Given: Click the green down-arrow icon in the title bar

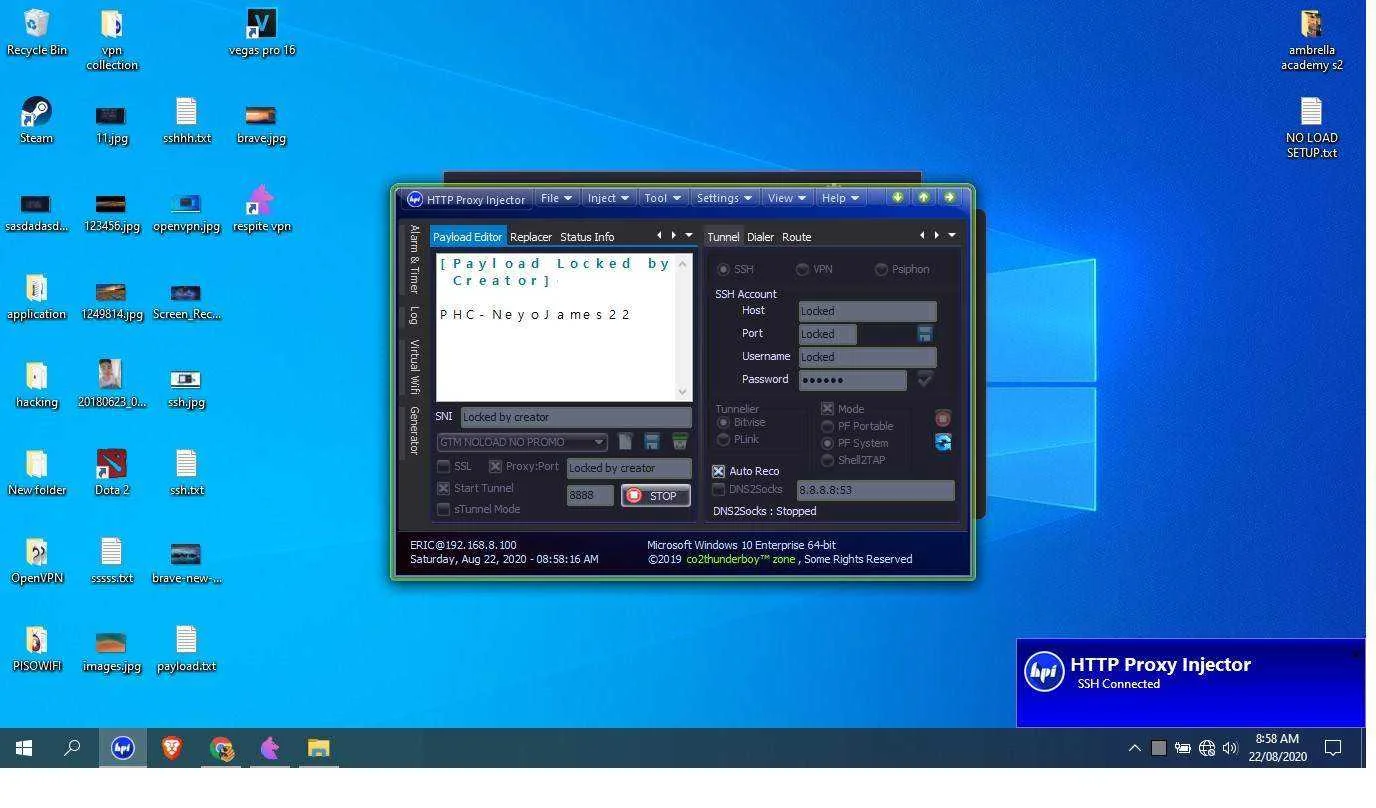Looking at the screenshot, I should (898, 197).
